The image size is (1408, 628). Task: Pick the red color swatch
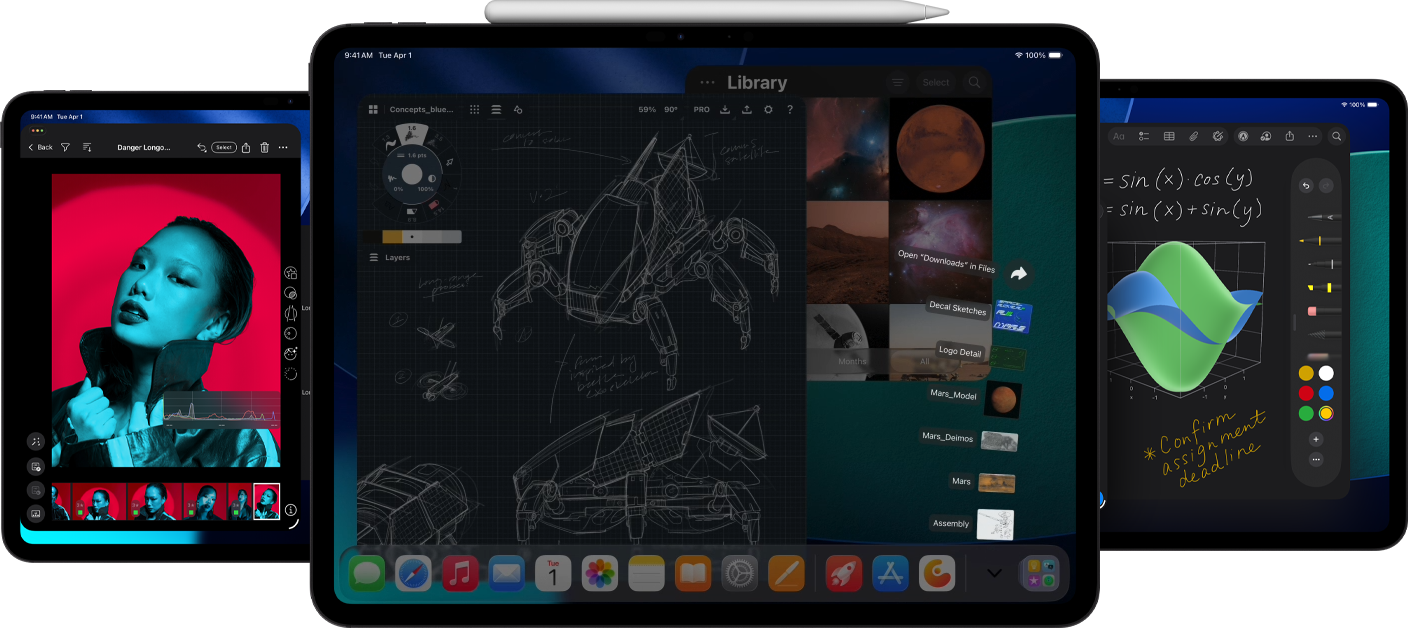point(1306,393)
